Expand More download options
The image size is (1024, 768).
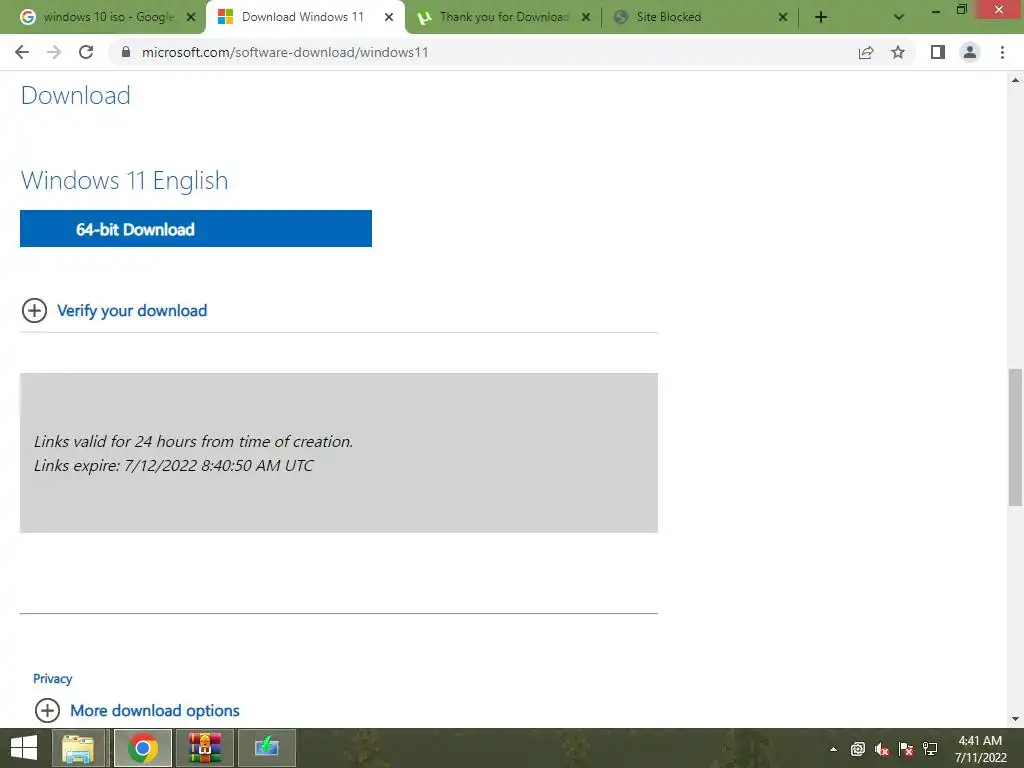tap(138, 711)
